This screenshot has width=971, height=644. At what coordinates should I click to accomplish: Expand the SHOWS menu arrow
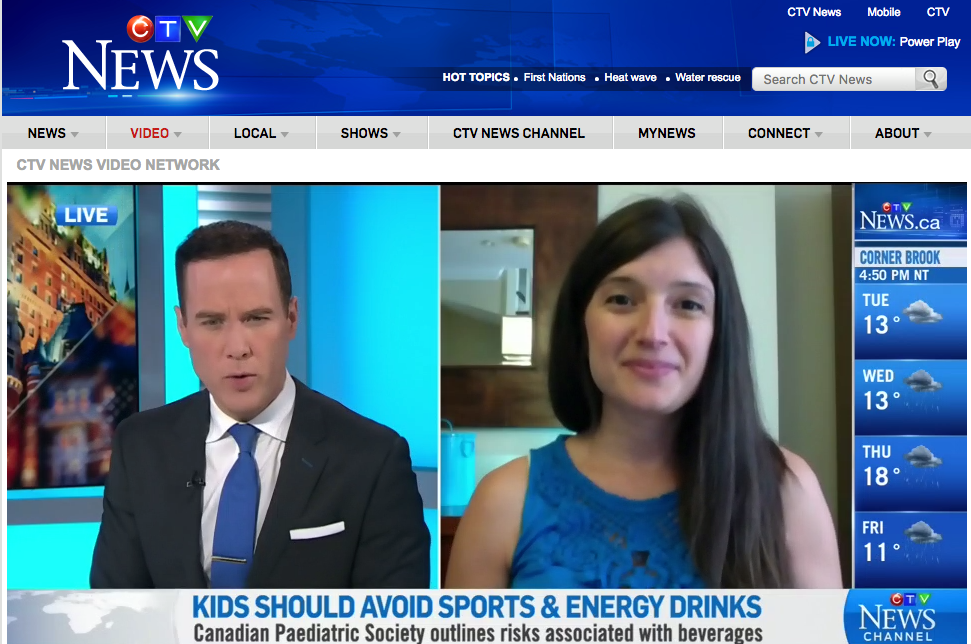397,134
